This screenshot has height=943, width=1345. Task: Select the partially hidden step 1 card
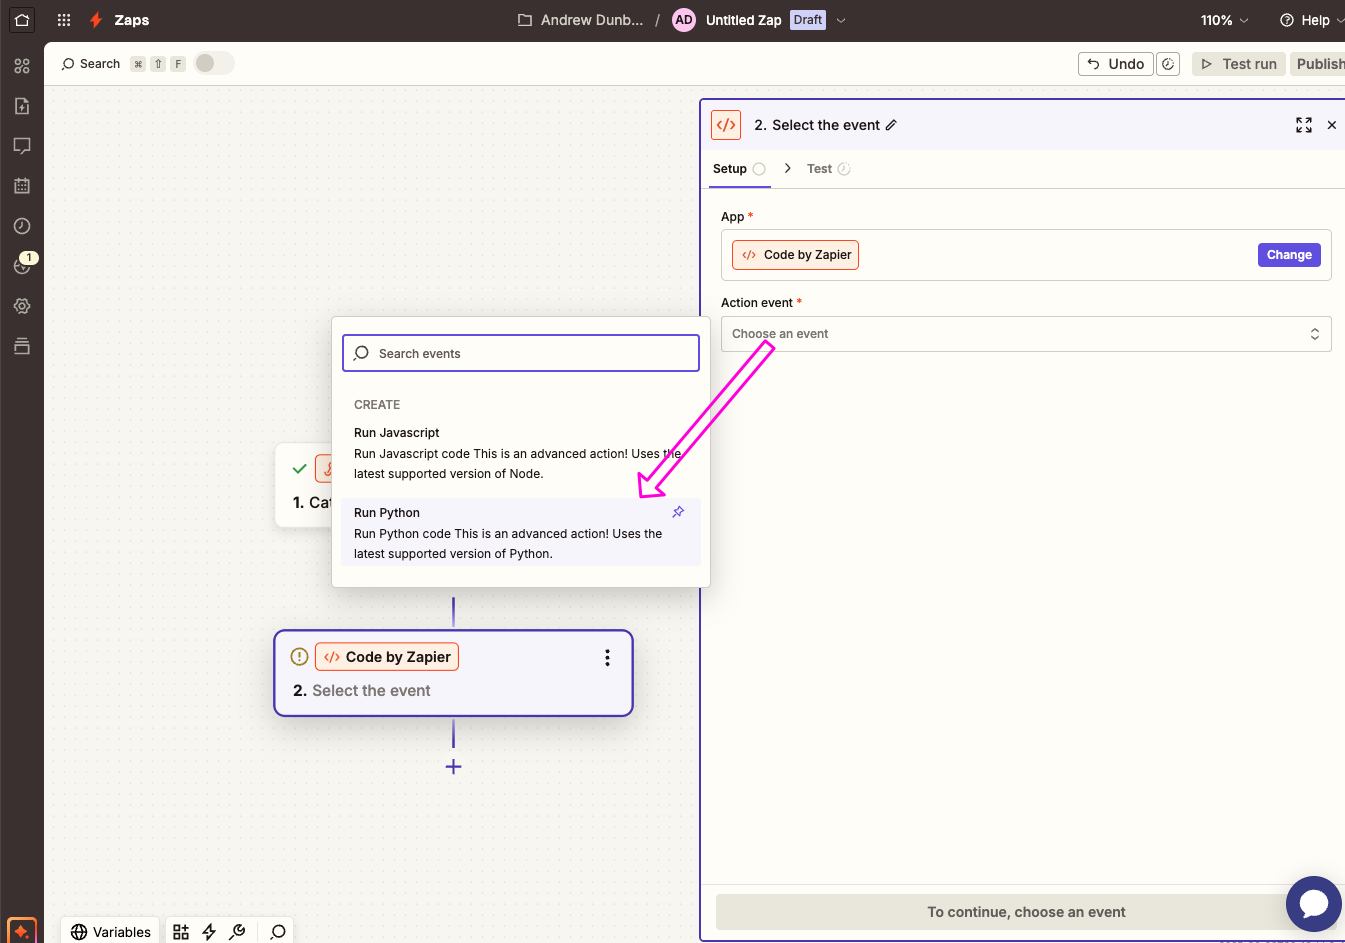click(x=304, y=485)
